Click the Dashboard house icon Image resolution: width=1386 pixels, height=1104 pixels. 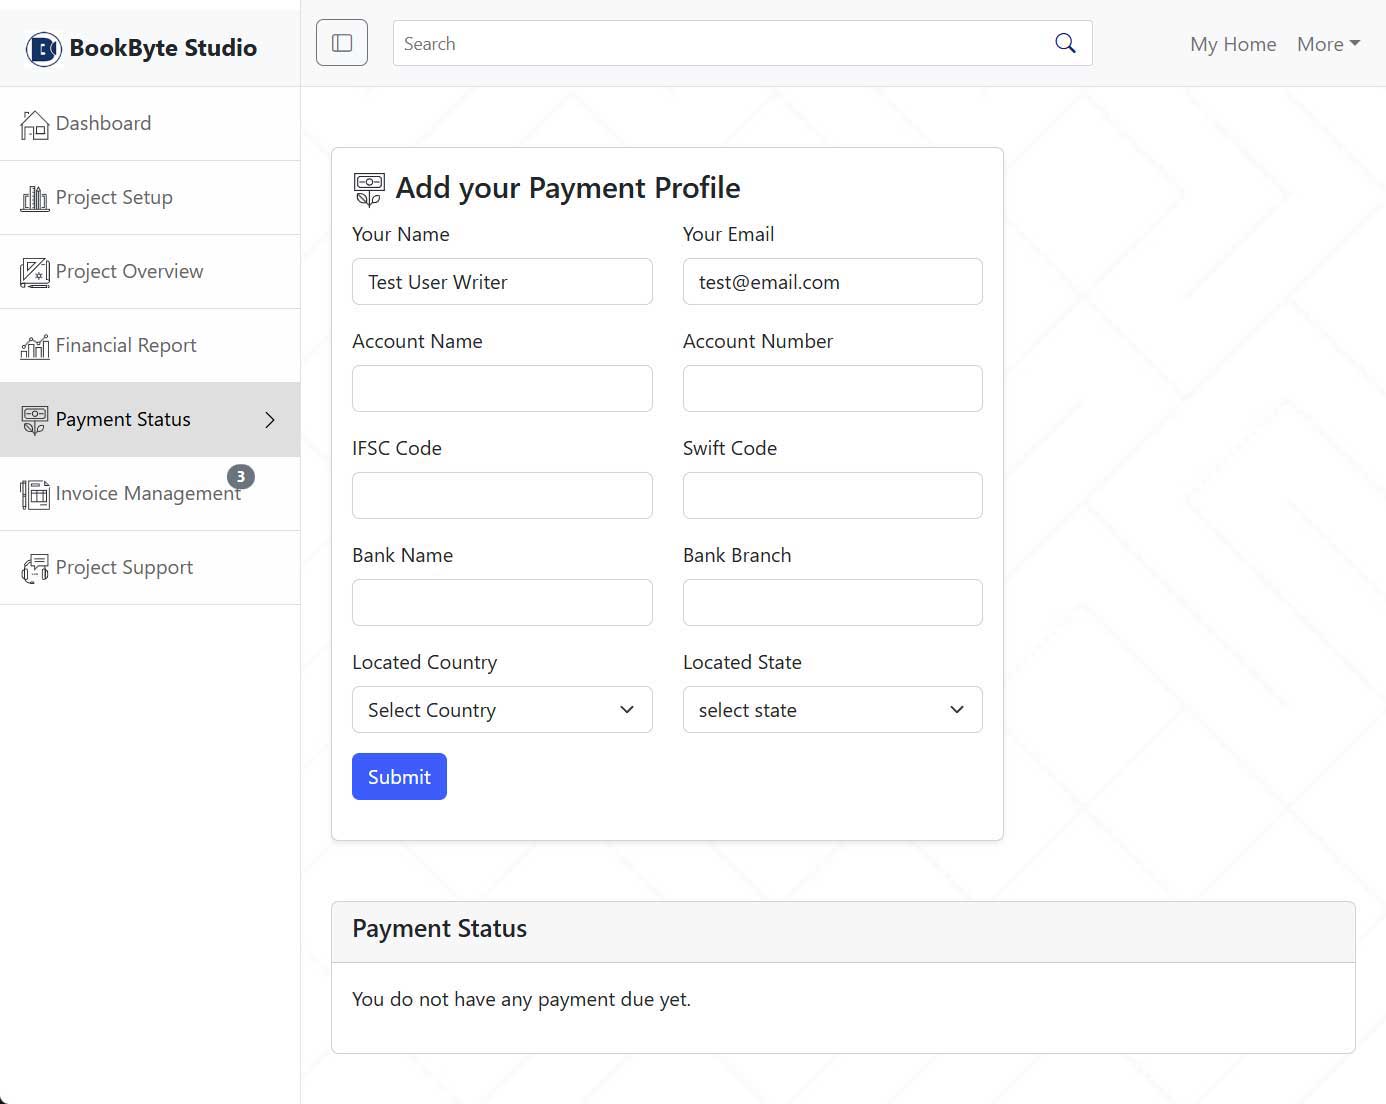pos(34,124)
